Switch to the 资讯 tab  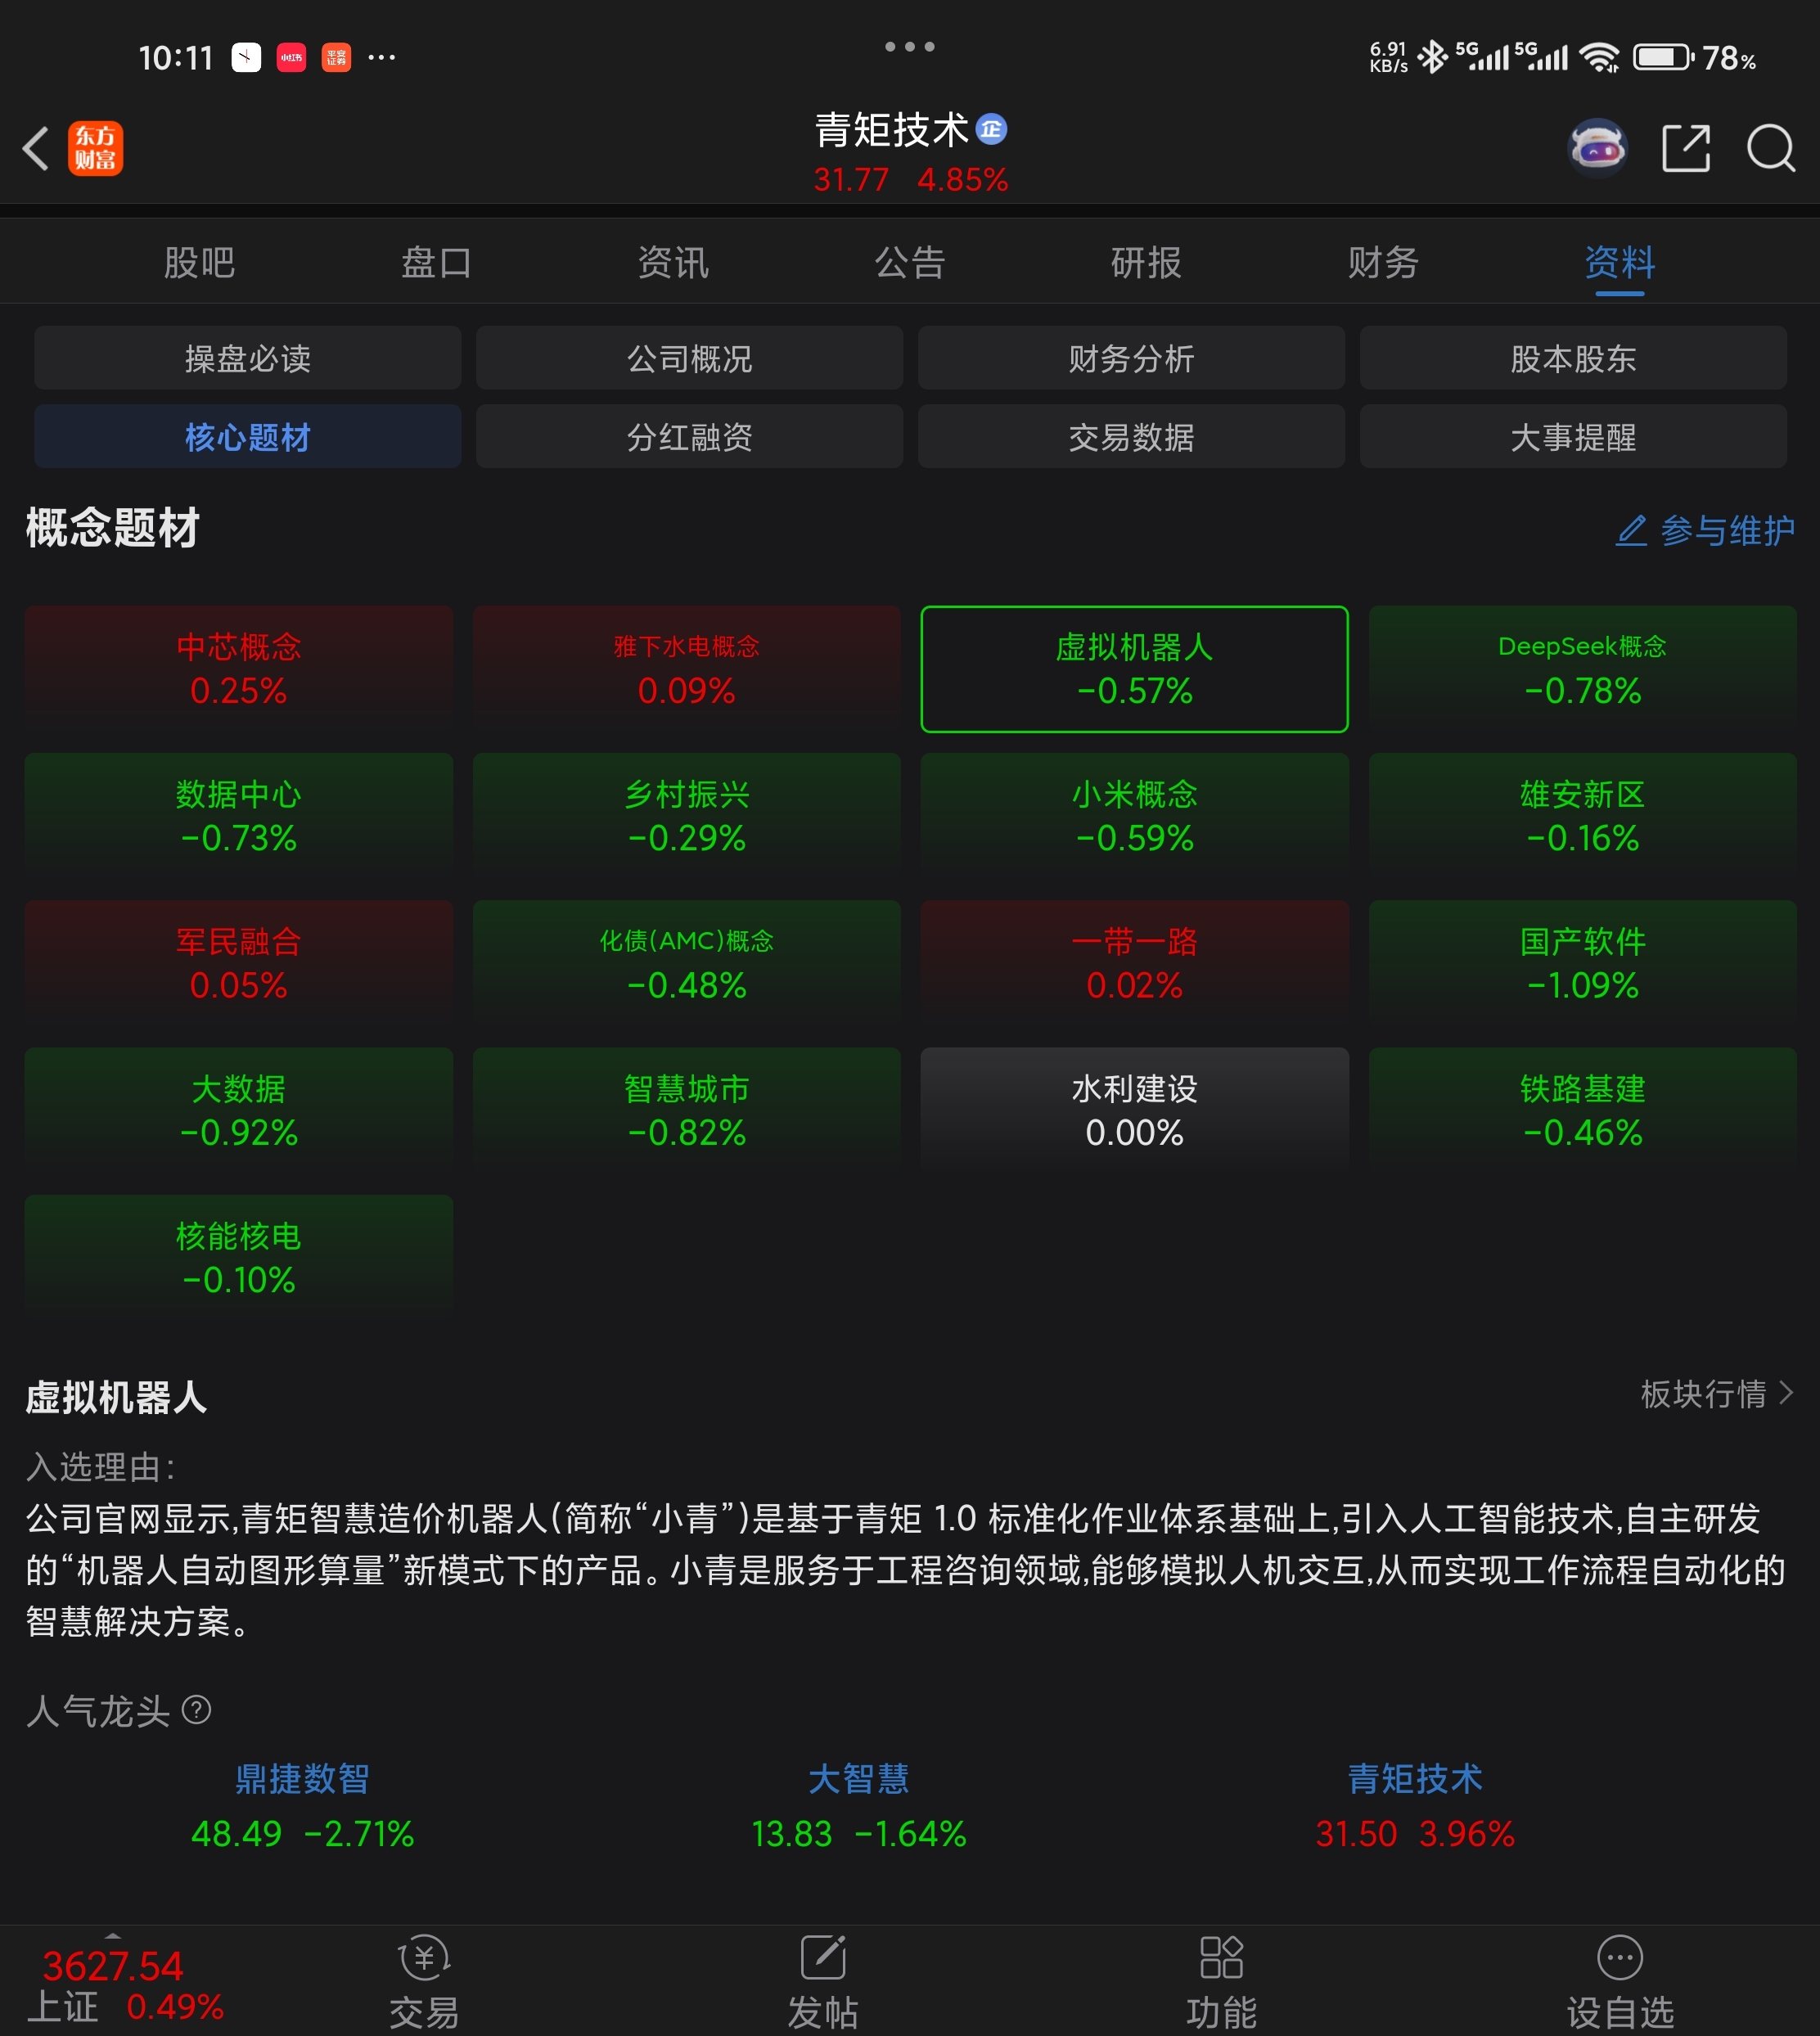tap(673, 263)
